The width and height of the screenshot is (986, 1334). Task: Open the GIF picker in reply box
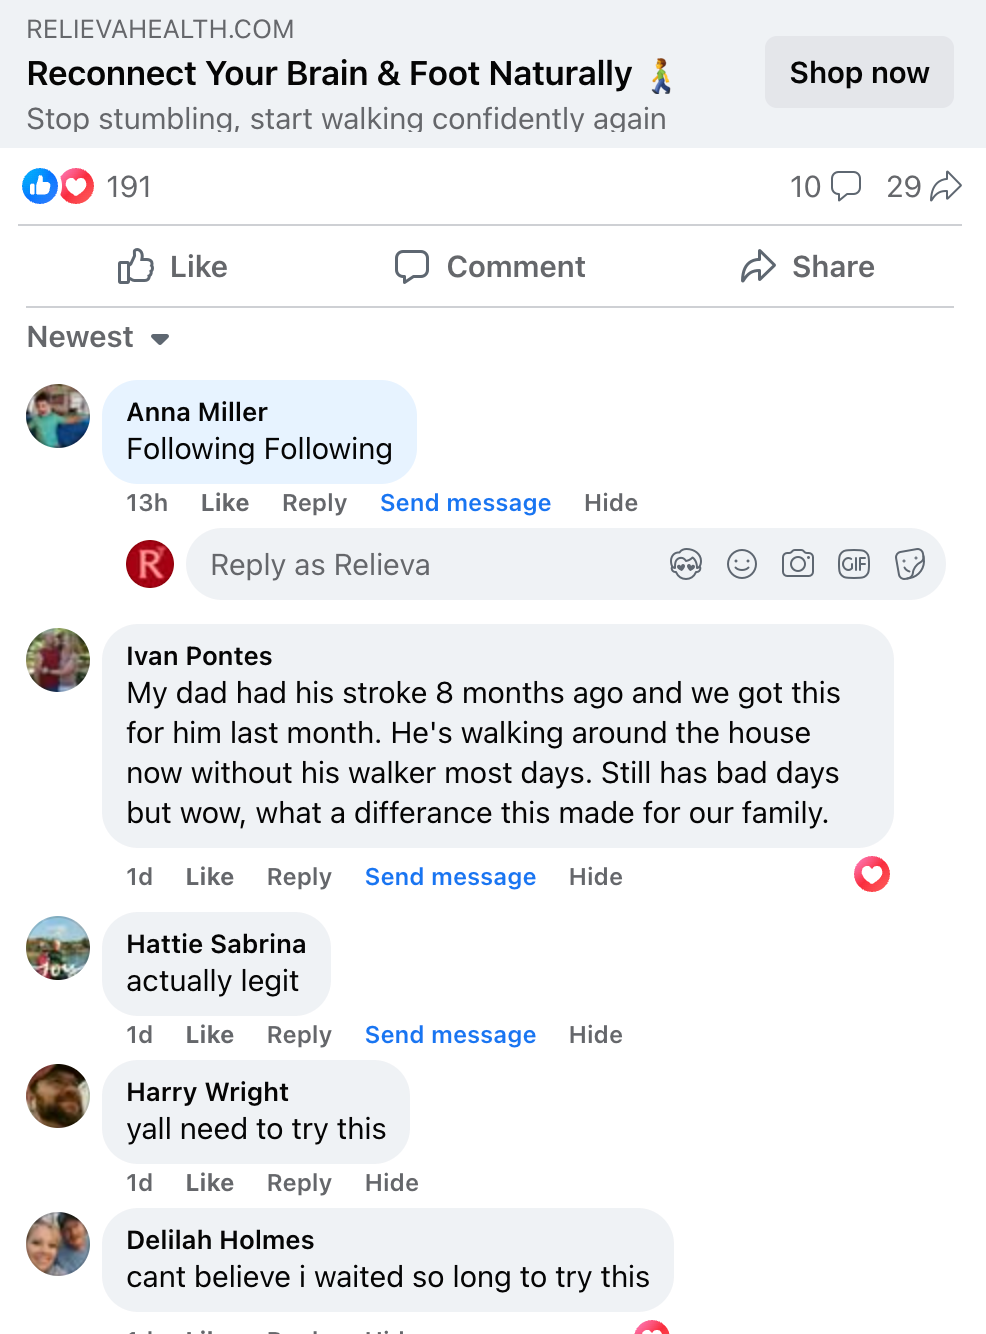coord(854,565)
